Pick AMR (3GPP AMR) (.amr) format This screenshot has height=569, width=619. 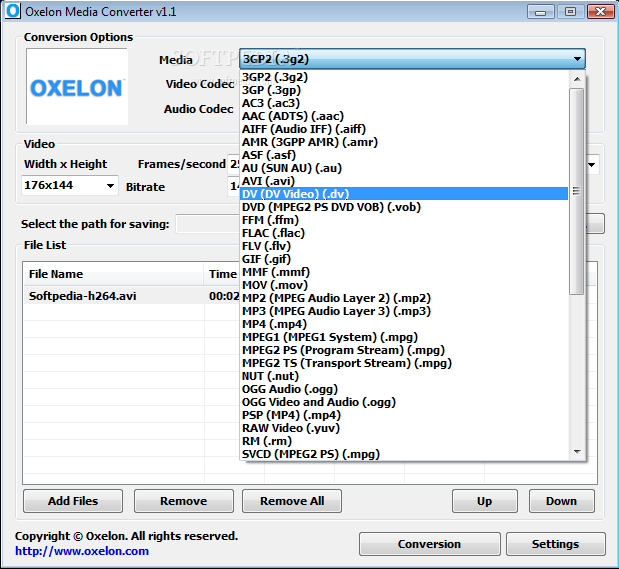point(404,142)
